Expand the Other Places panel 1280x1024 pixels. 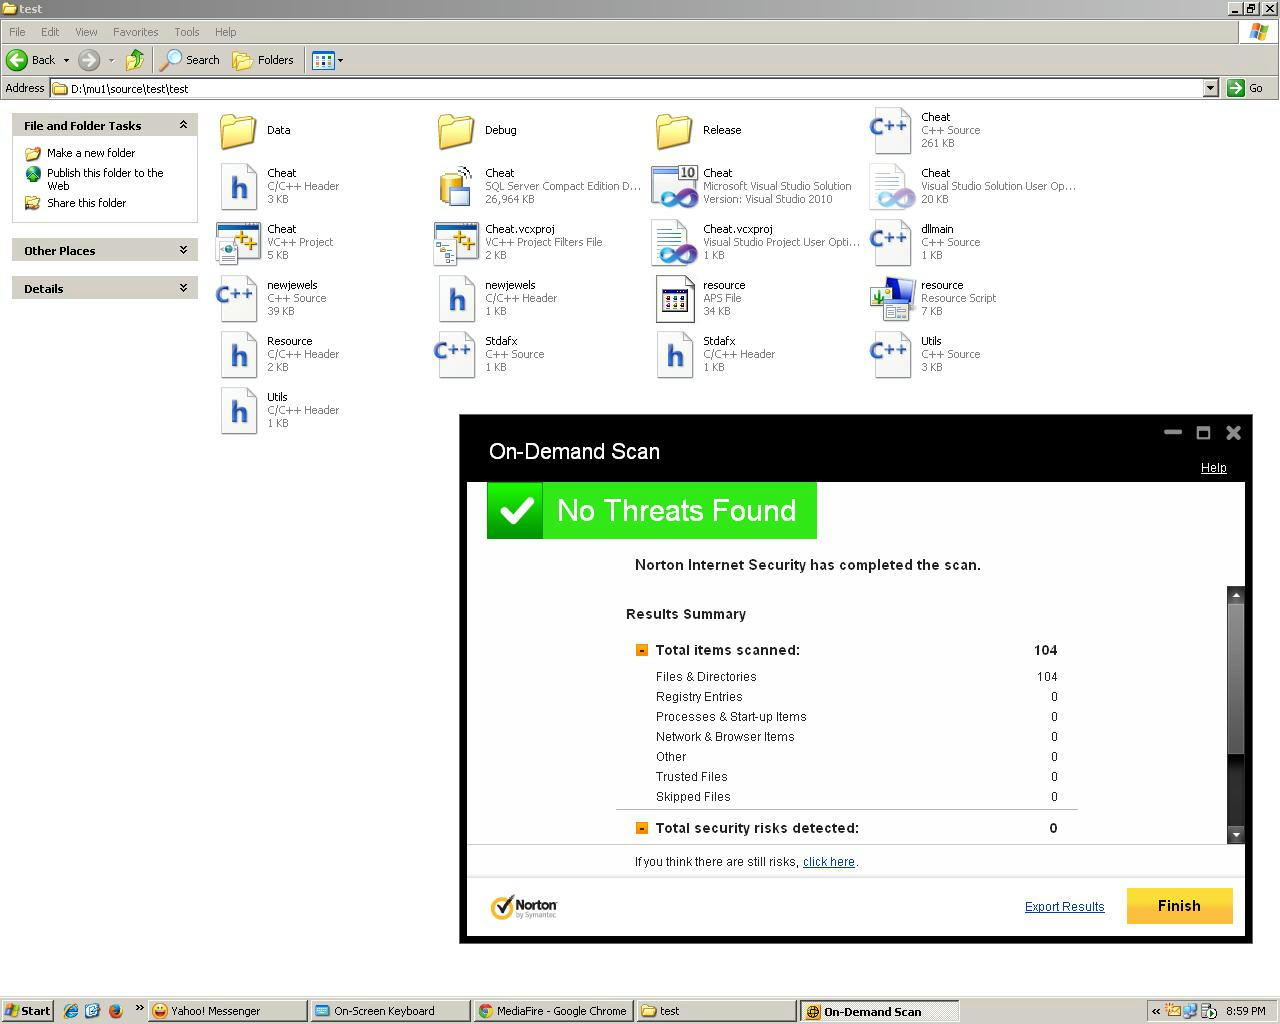(x=183, y=250)
